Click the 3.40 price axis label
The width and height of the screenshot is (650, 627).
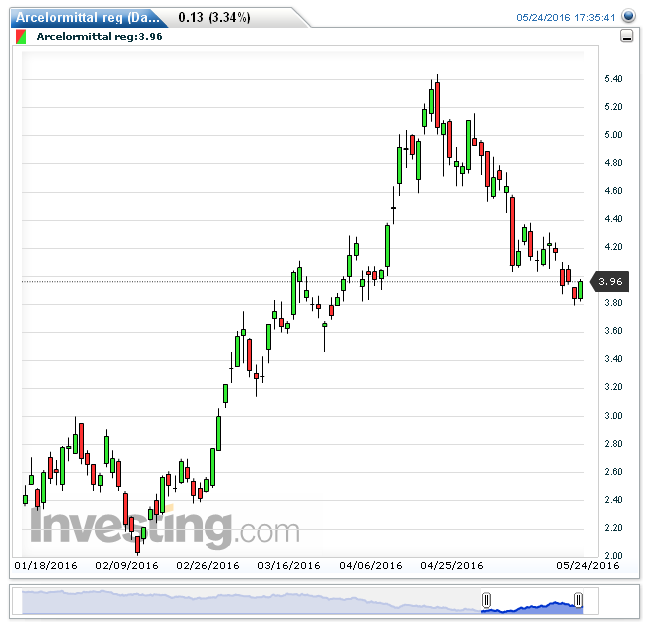coord(614,358)
